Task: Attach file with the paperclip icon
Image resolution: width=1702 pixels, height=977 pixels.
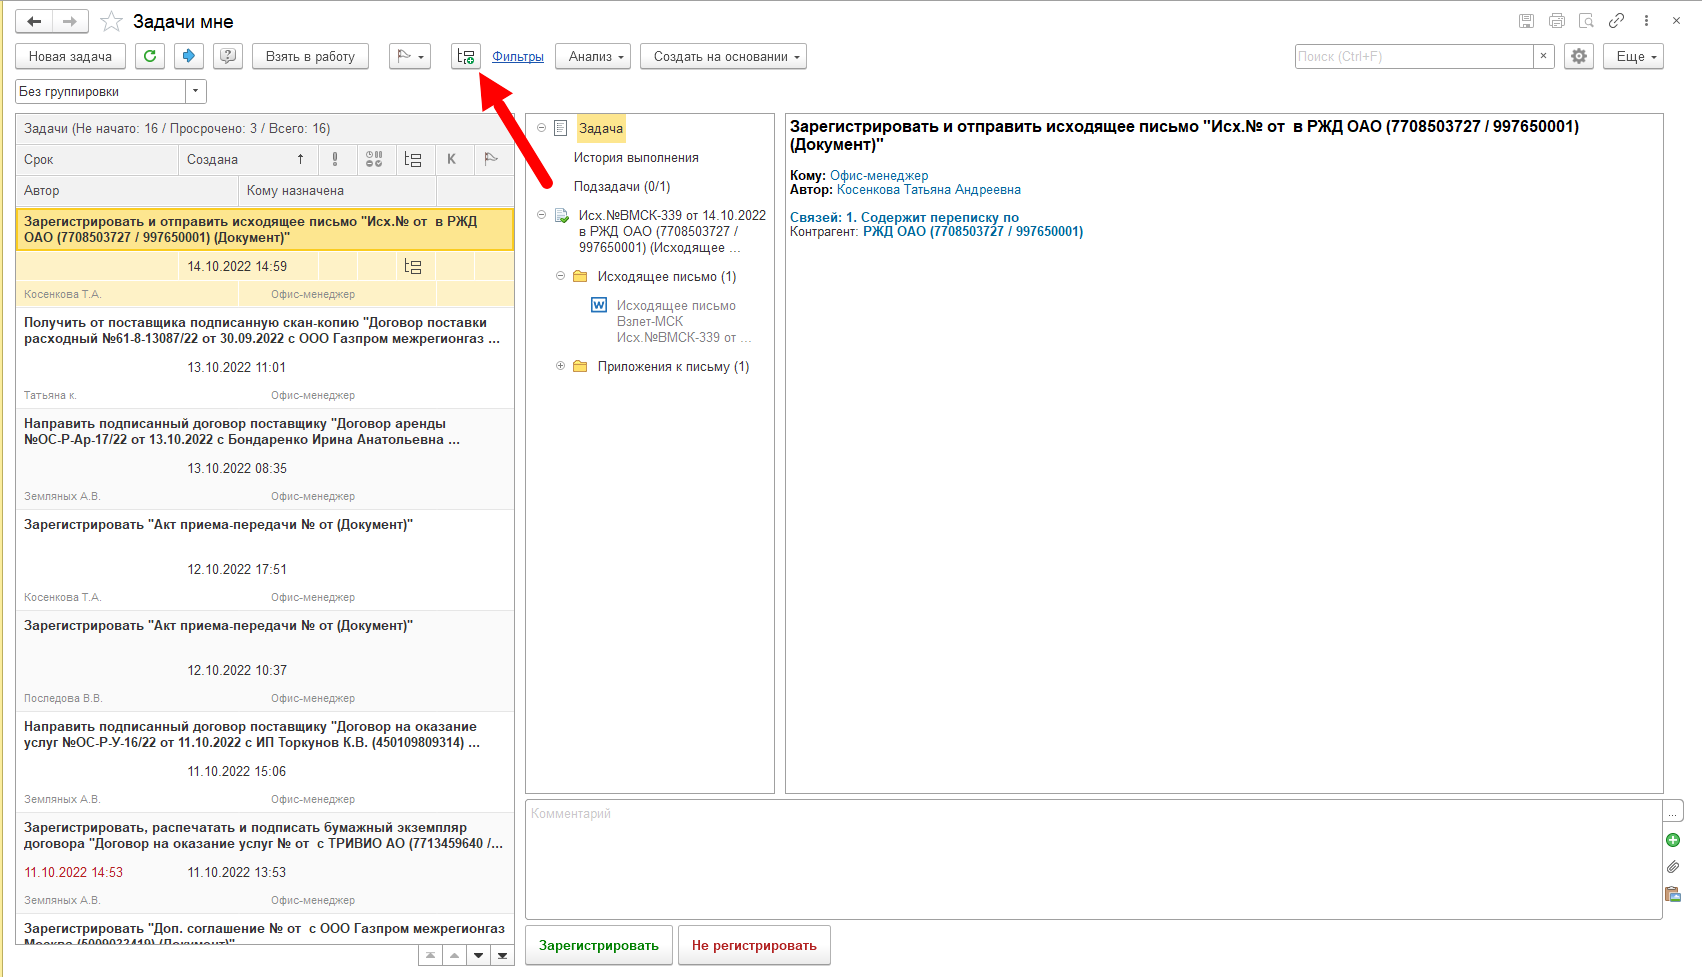Action: pos(1673,867)
